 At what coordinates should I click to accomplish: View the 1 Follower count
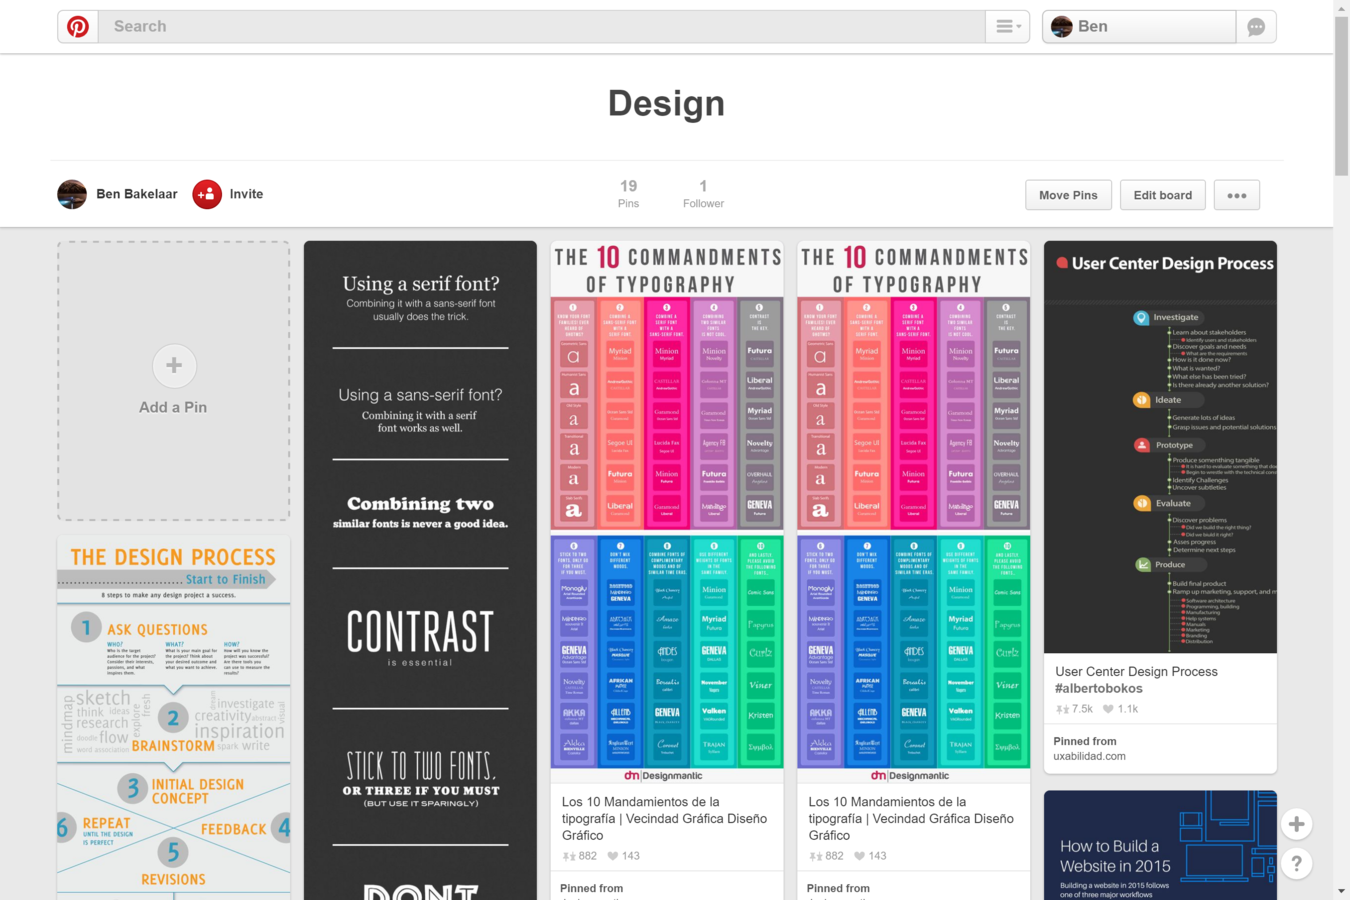pyautogui.click(x=703, y=194)
